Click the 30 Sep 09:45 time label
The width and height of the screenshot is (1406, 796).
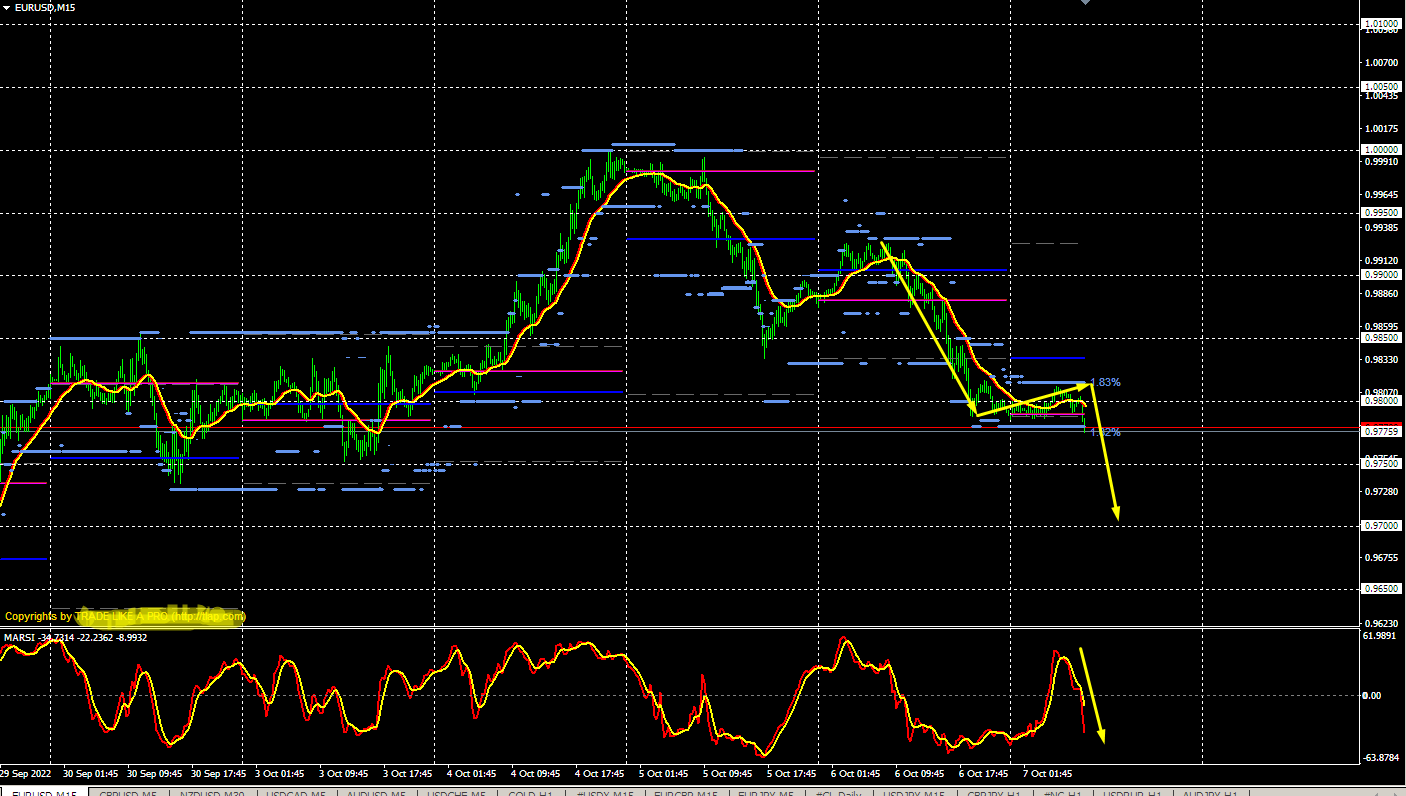[x=156, y=774]
